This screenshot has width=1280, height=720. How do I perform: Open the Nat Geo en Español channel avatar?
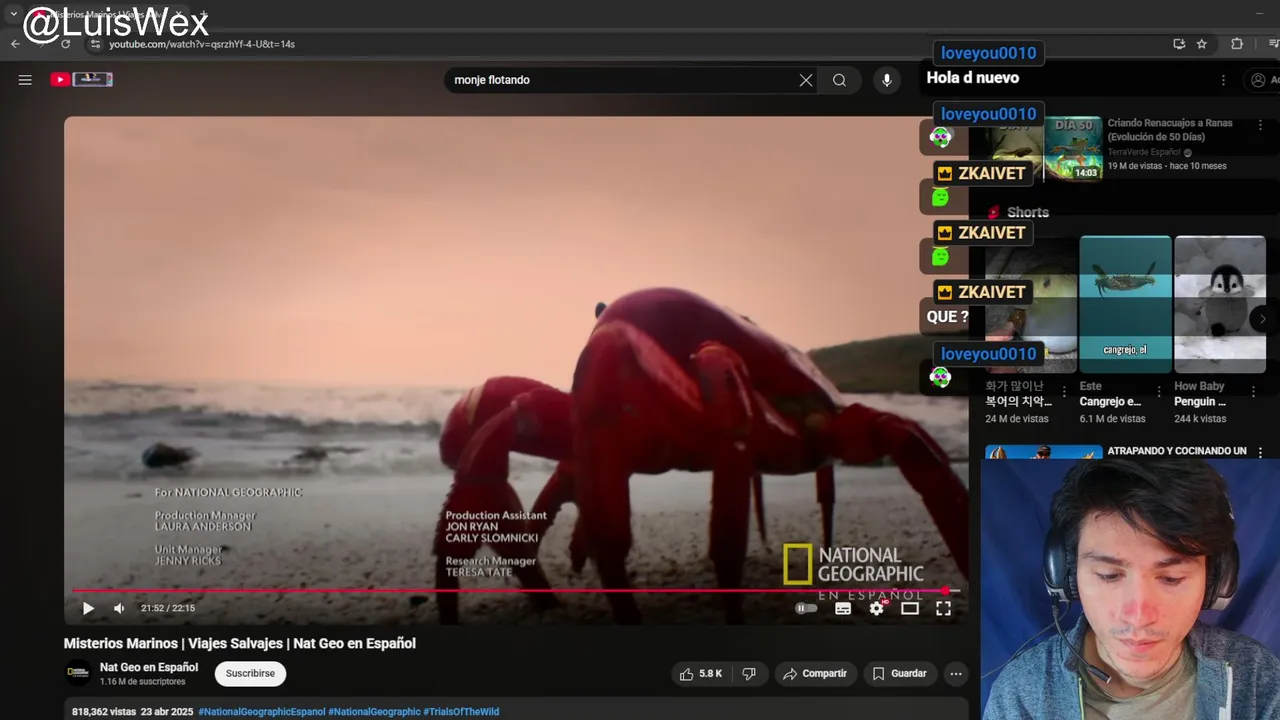pyautogui.click(x=78, y=673)
